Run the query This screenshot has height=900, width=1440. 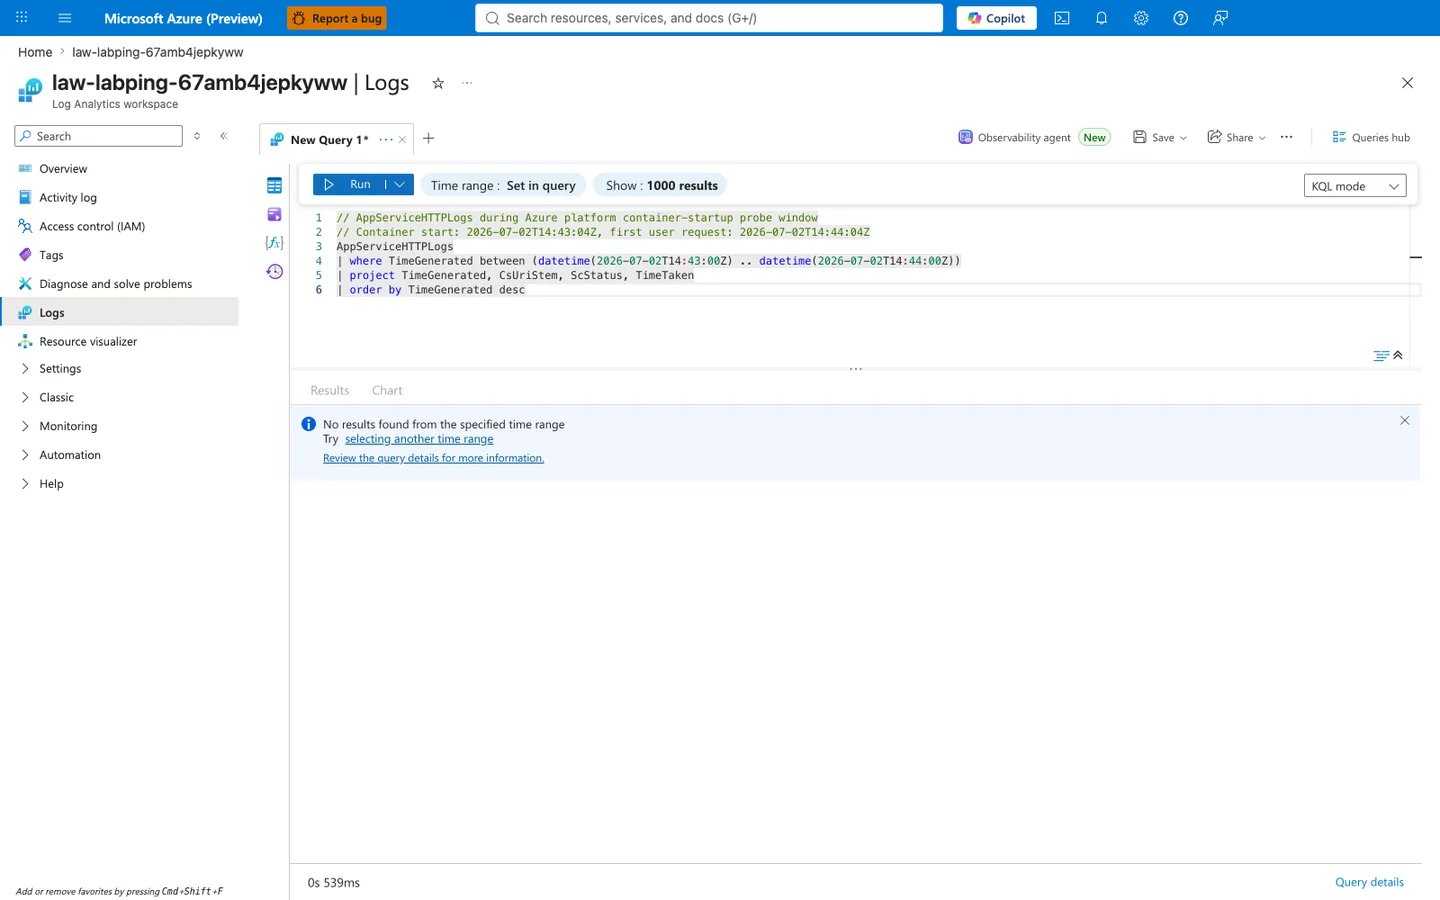click(349, 185)
